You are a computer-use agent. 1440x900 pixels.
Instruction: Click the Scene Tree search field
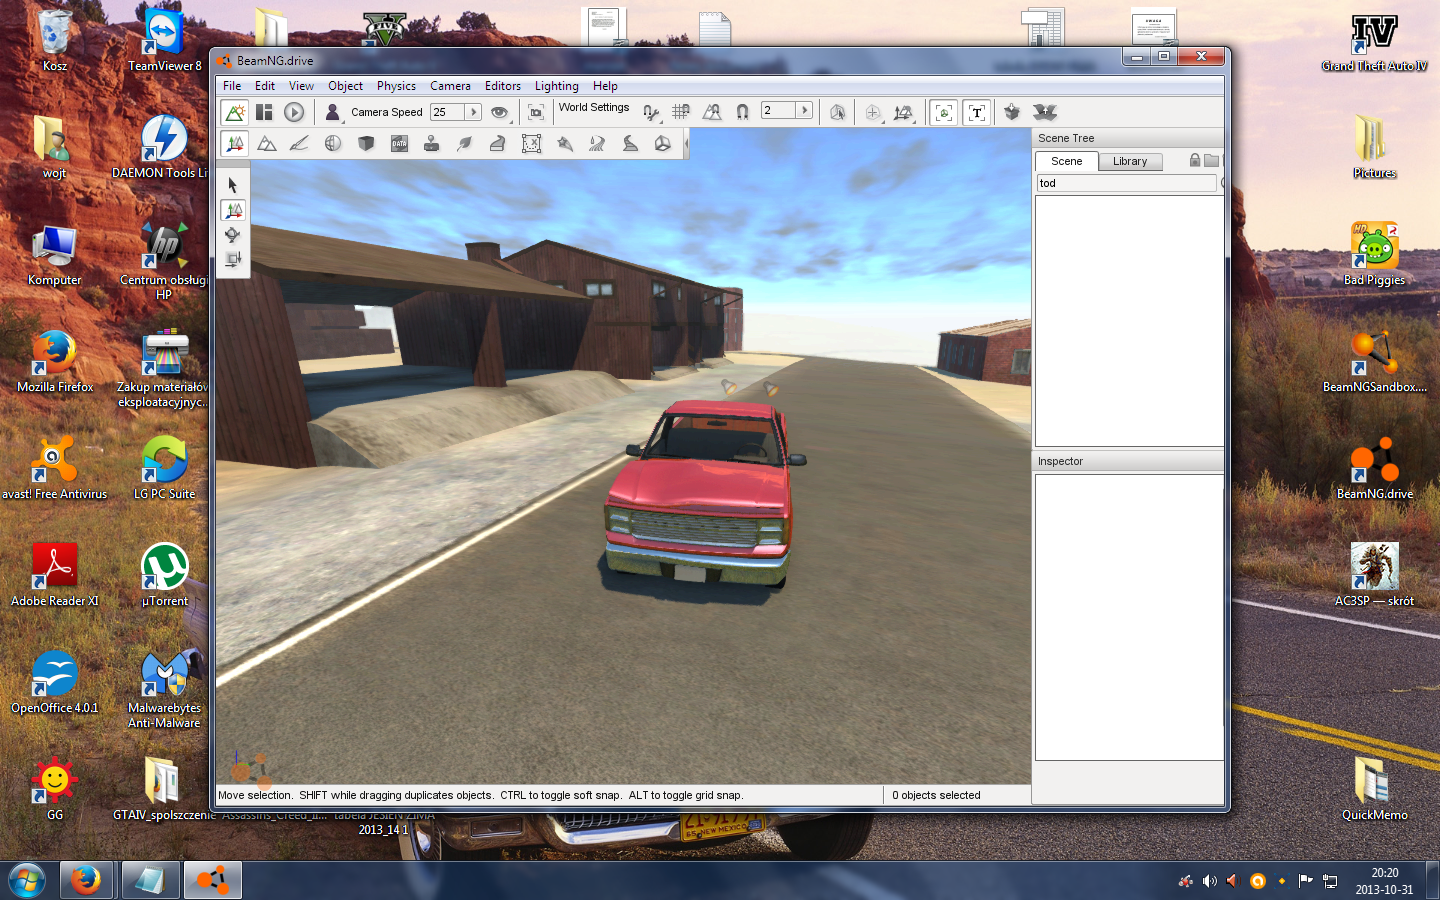click(1126, 183)
